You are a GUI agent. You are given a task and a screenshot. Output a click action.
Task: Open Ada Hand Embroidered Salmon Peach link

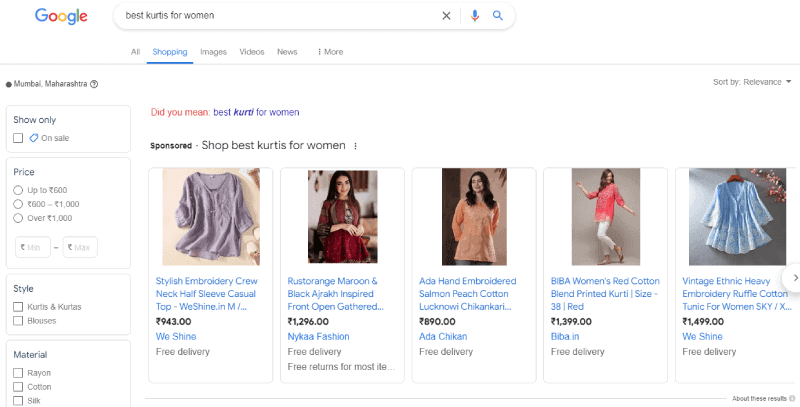468,294
